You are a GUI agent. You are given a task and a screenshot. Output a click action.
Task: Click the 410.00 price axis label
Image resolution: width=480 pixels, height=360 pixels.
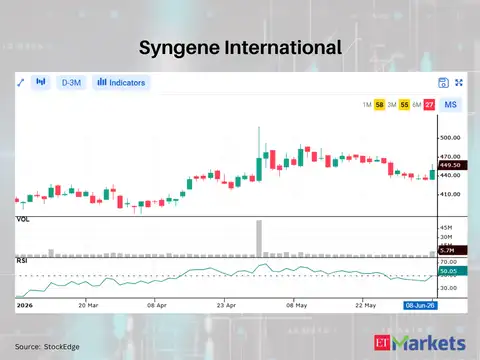450,194
